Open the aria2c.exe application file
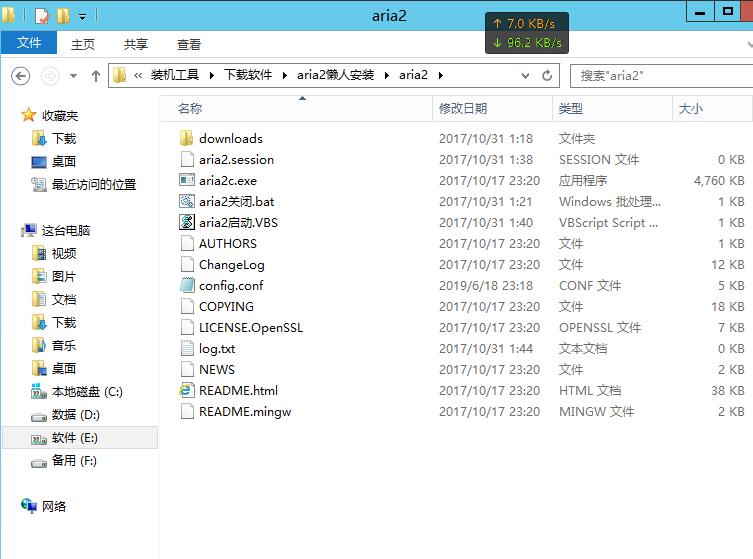 tap(227, 181)
